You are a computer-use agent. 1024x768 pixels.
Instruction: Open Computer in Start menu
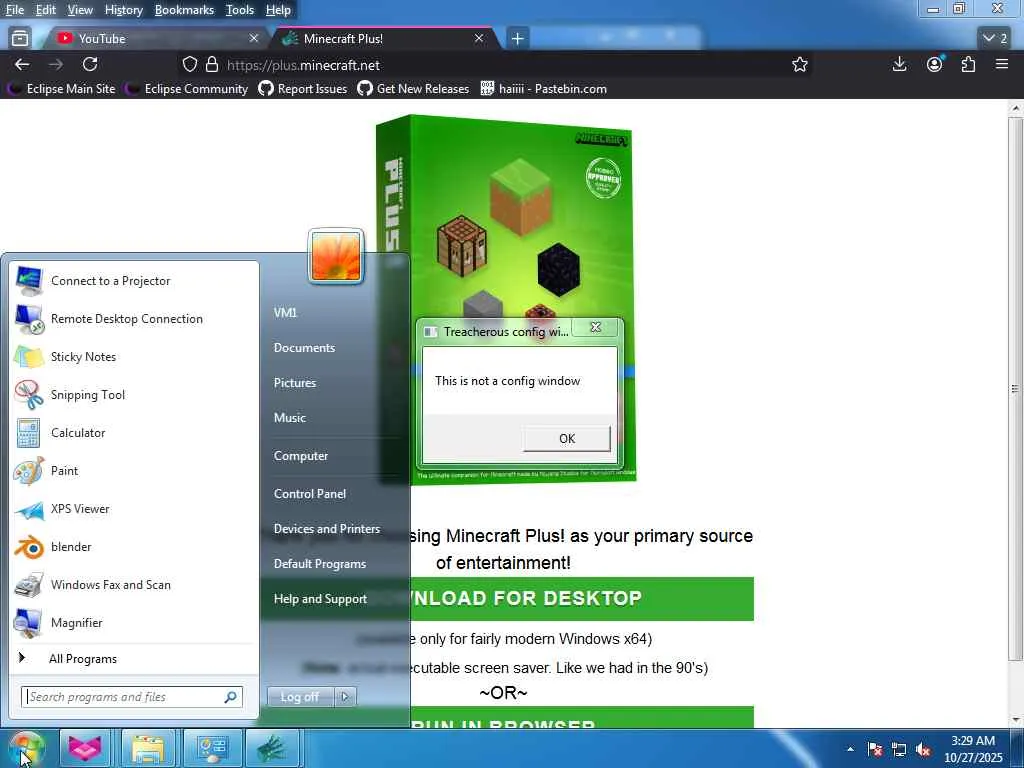pyautogui.click(x=300, y=456)
